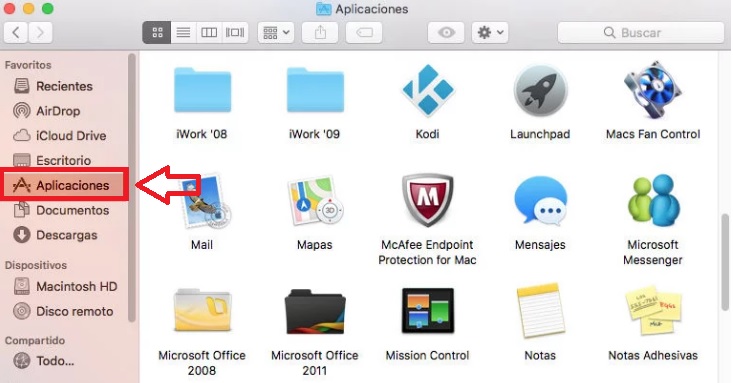Select Aplicaciones in the sidebar
The image size is (733, 383).
coord(64,185)
